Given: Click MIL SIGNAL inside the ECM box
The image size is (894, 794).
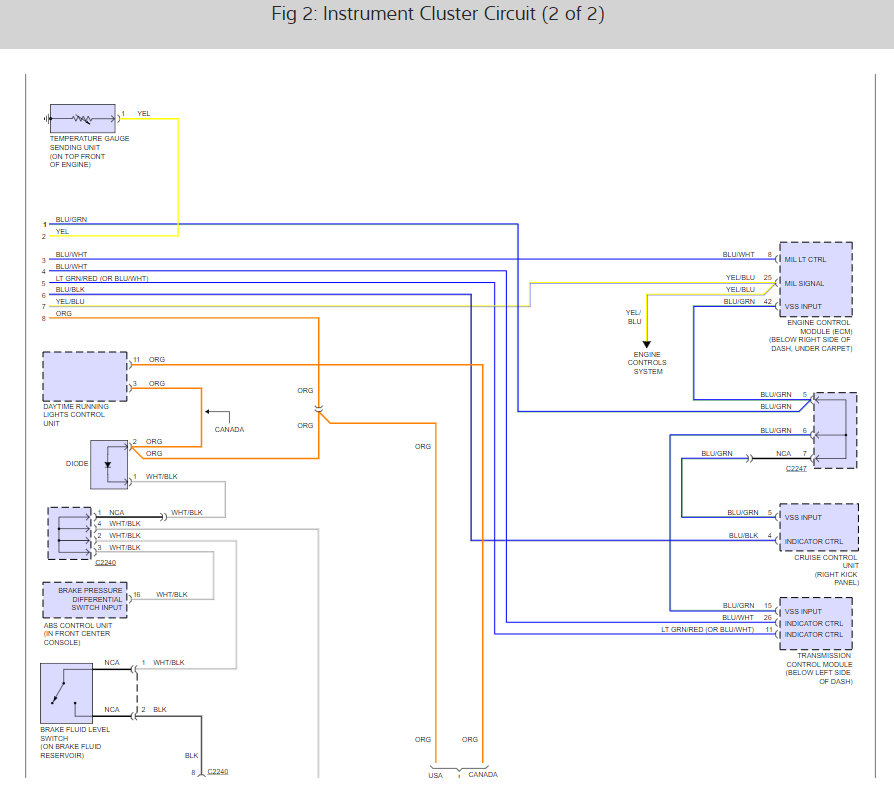Looking at the screenshot, I should pos(804,283).
